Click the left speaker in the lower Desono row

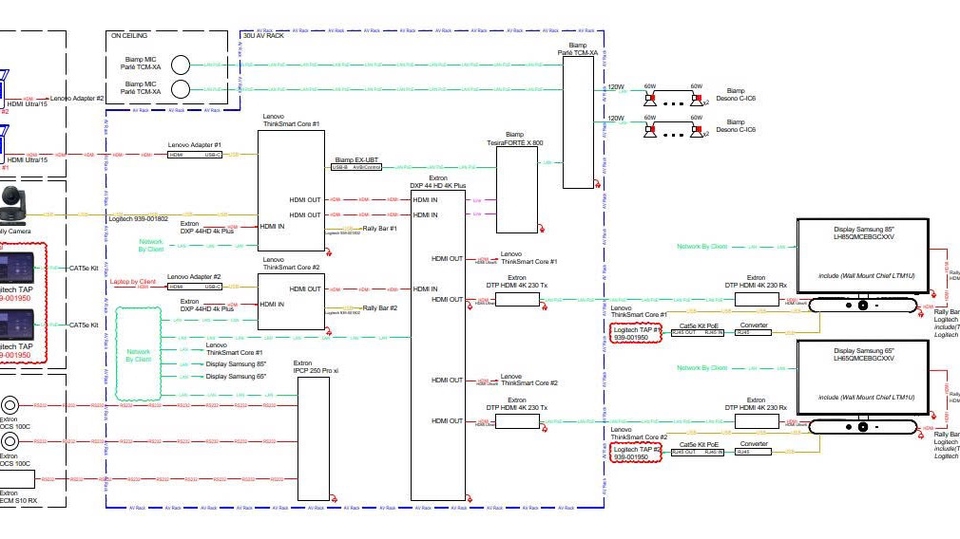(x=650, y=130)
